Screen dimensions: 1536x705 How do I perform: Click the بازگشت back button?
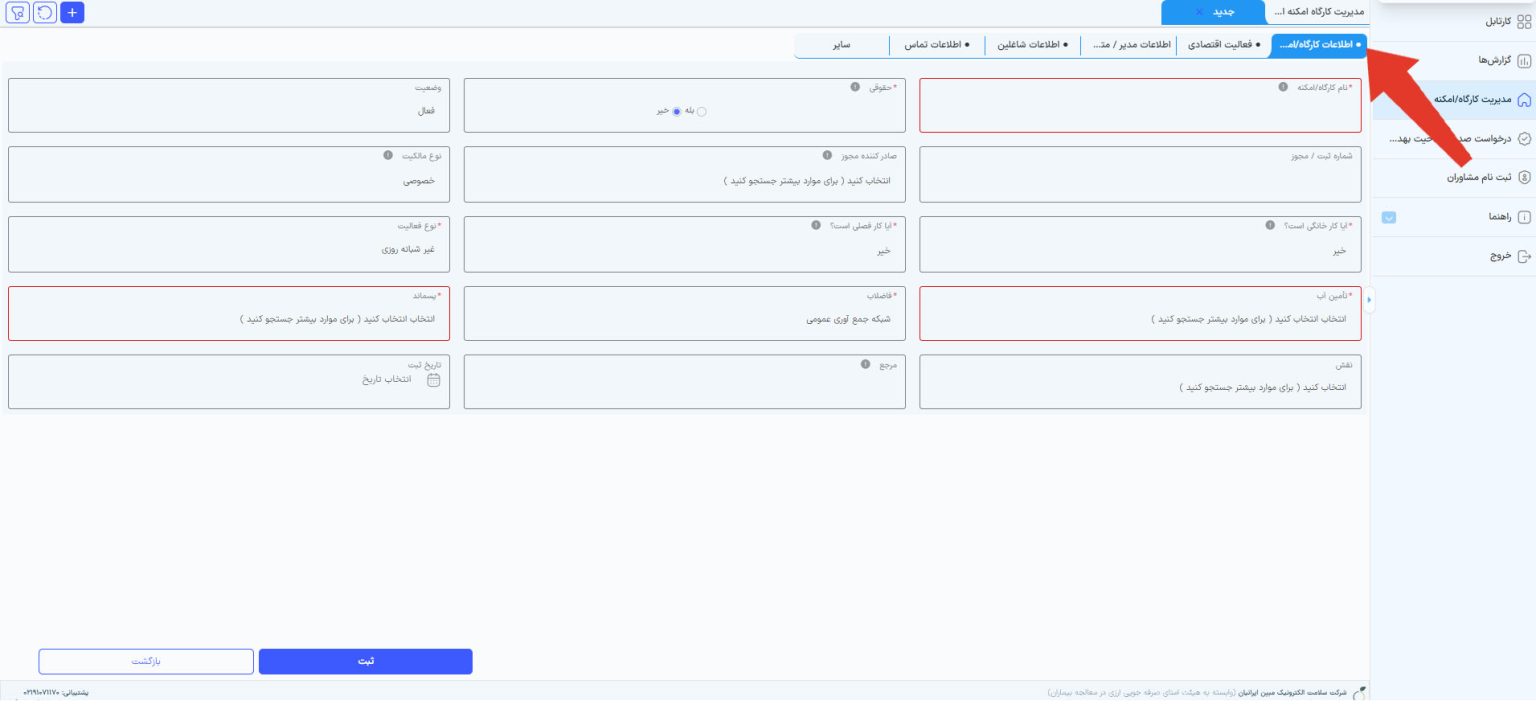146,662
